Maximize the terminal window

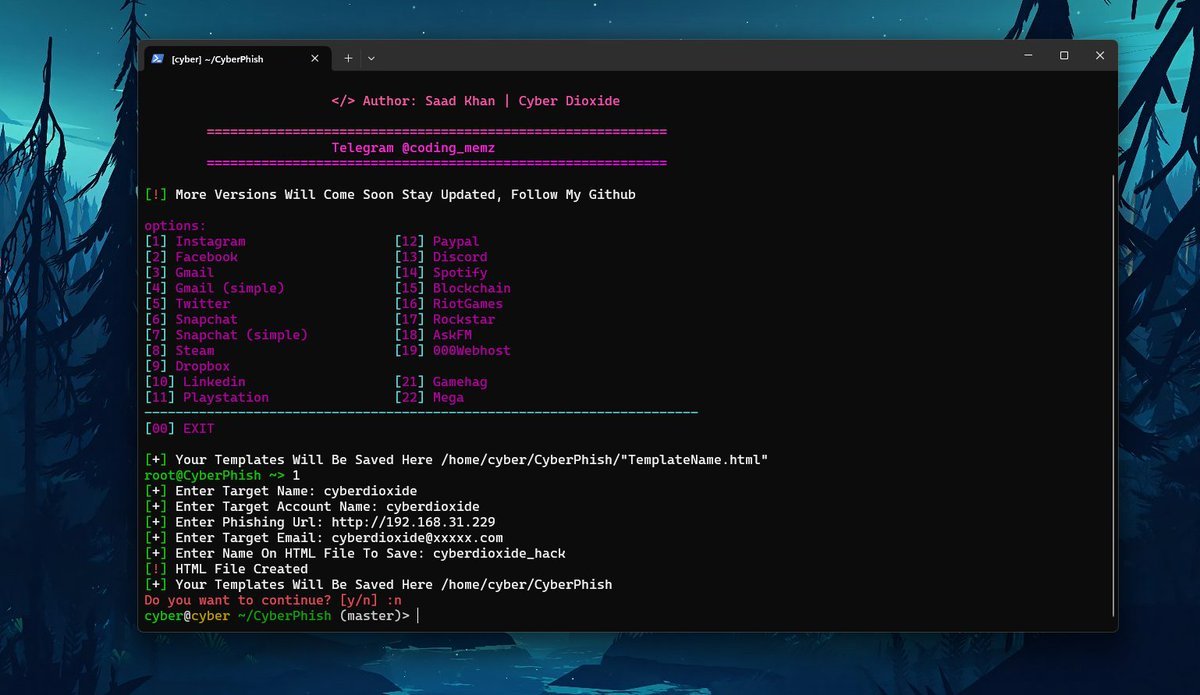(x=1064, y=56)
